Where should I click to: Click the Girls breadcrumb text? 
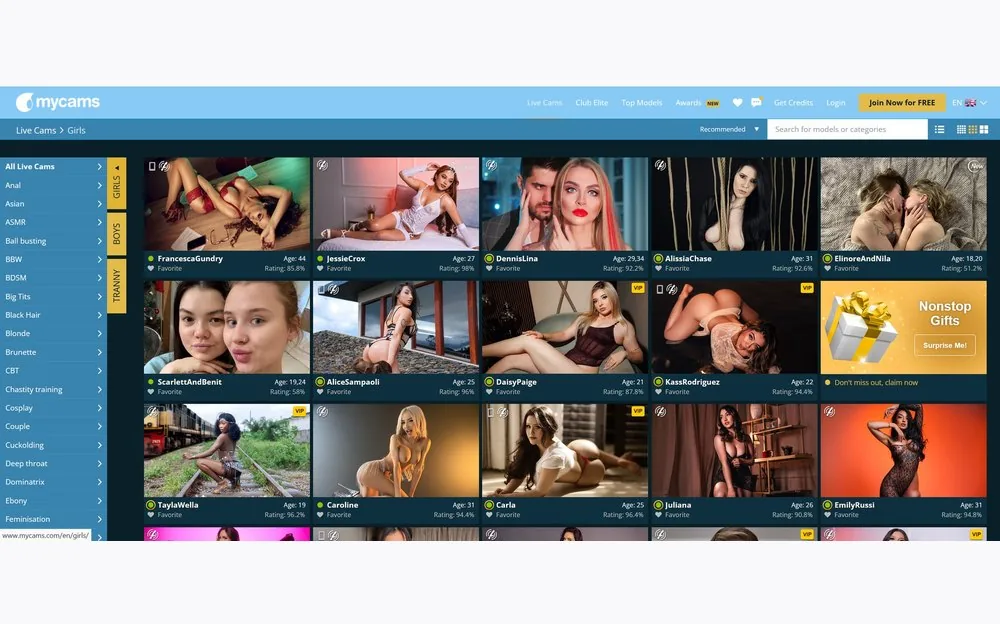pos(77,130)
